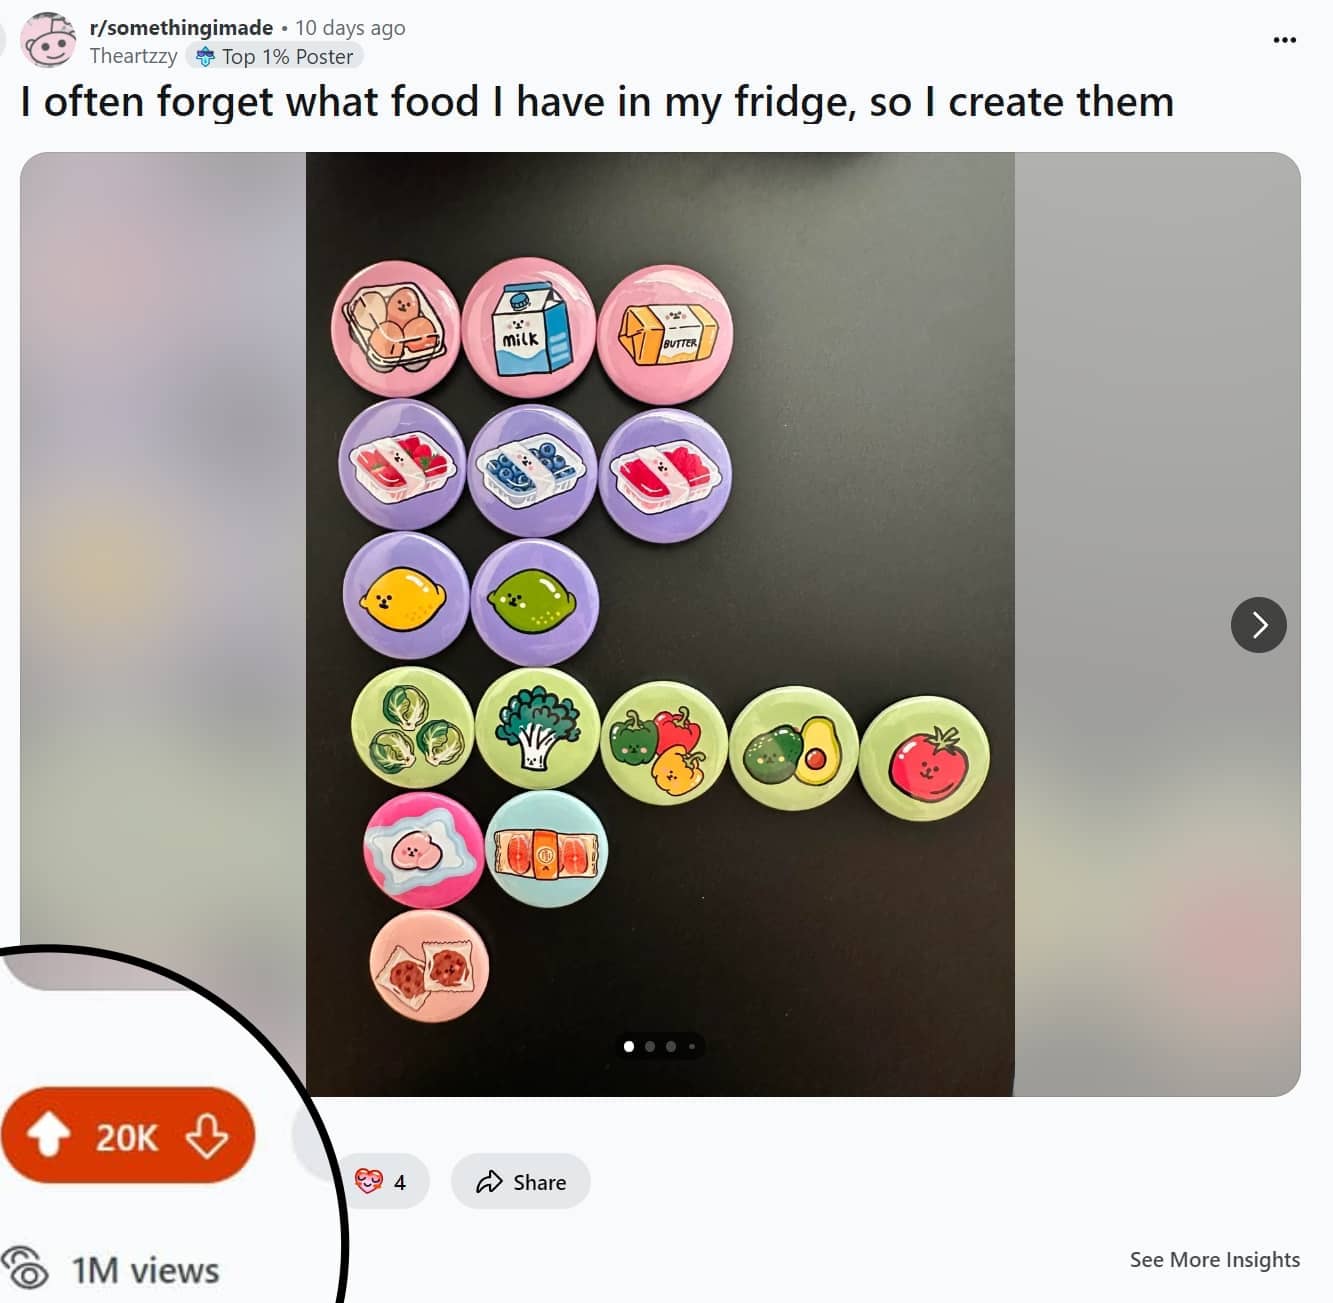Click the milk carton pin image
Screen dimensions: 1333x1303
[x=529, y=328]
